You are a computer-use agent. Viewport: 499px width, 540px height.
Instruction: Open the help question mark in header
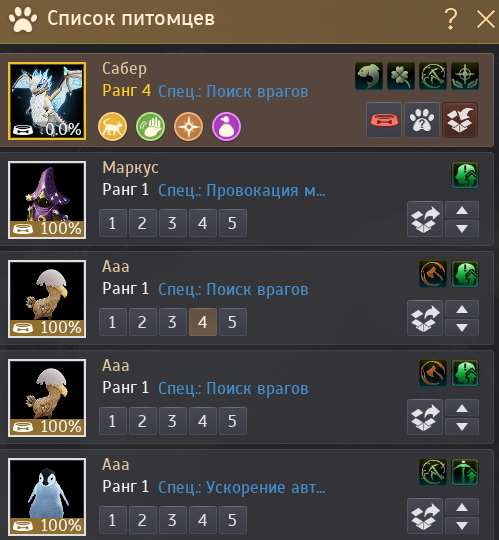(451, 19)
